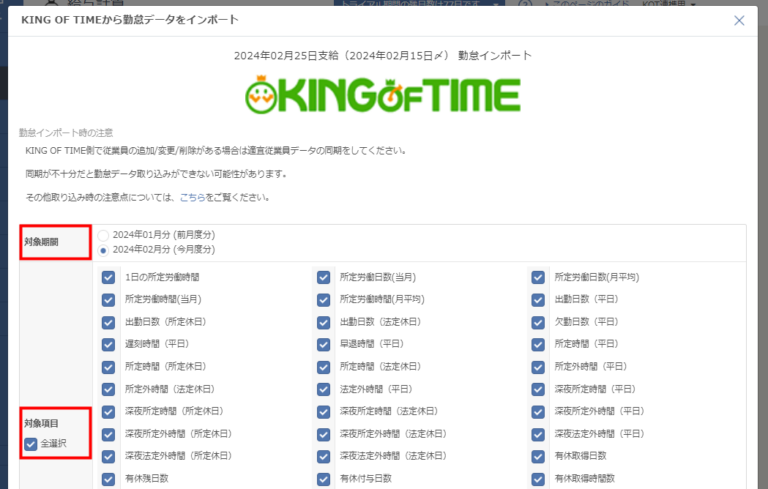The width and height of the screenshot is (768, 489).
Task: Uncheck 法定外時間（平日） checkbox
Action: (x=324, y=389)
